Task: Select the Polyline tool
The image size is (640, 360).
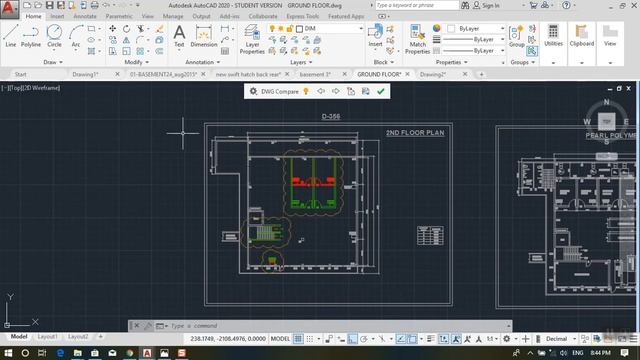Action: tap(31, 36)
